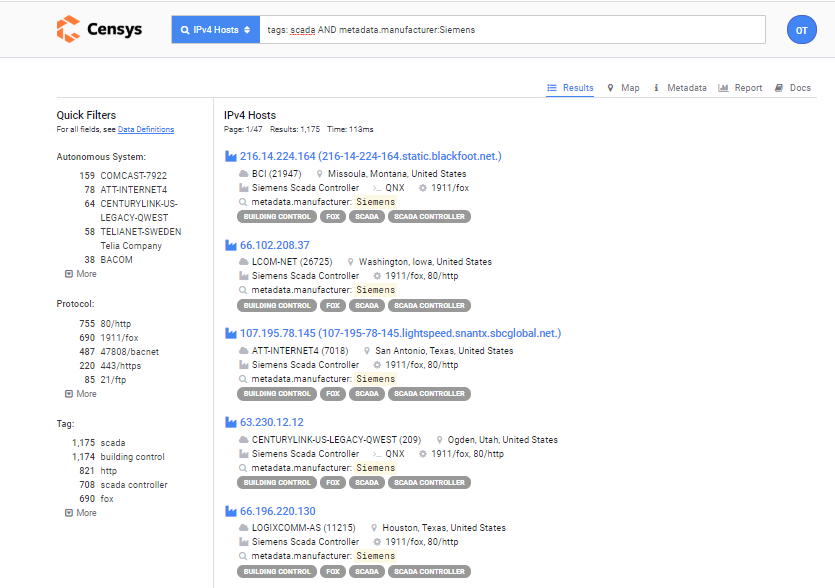
Task: Click the Censys logo
Action: tap(100, 29)
